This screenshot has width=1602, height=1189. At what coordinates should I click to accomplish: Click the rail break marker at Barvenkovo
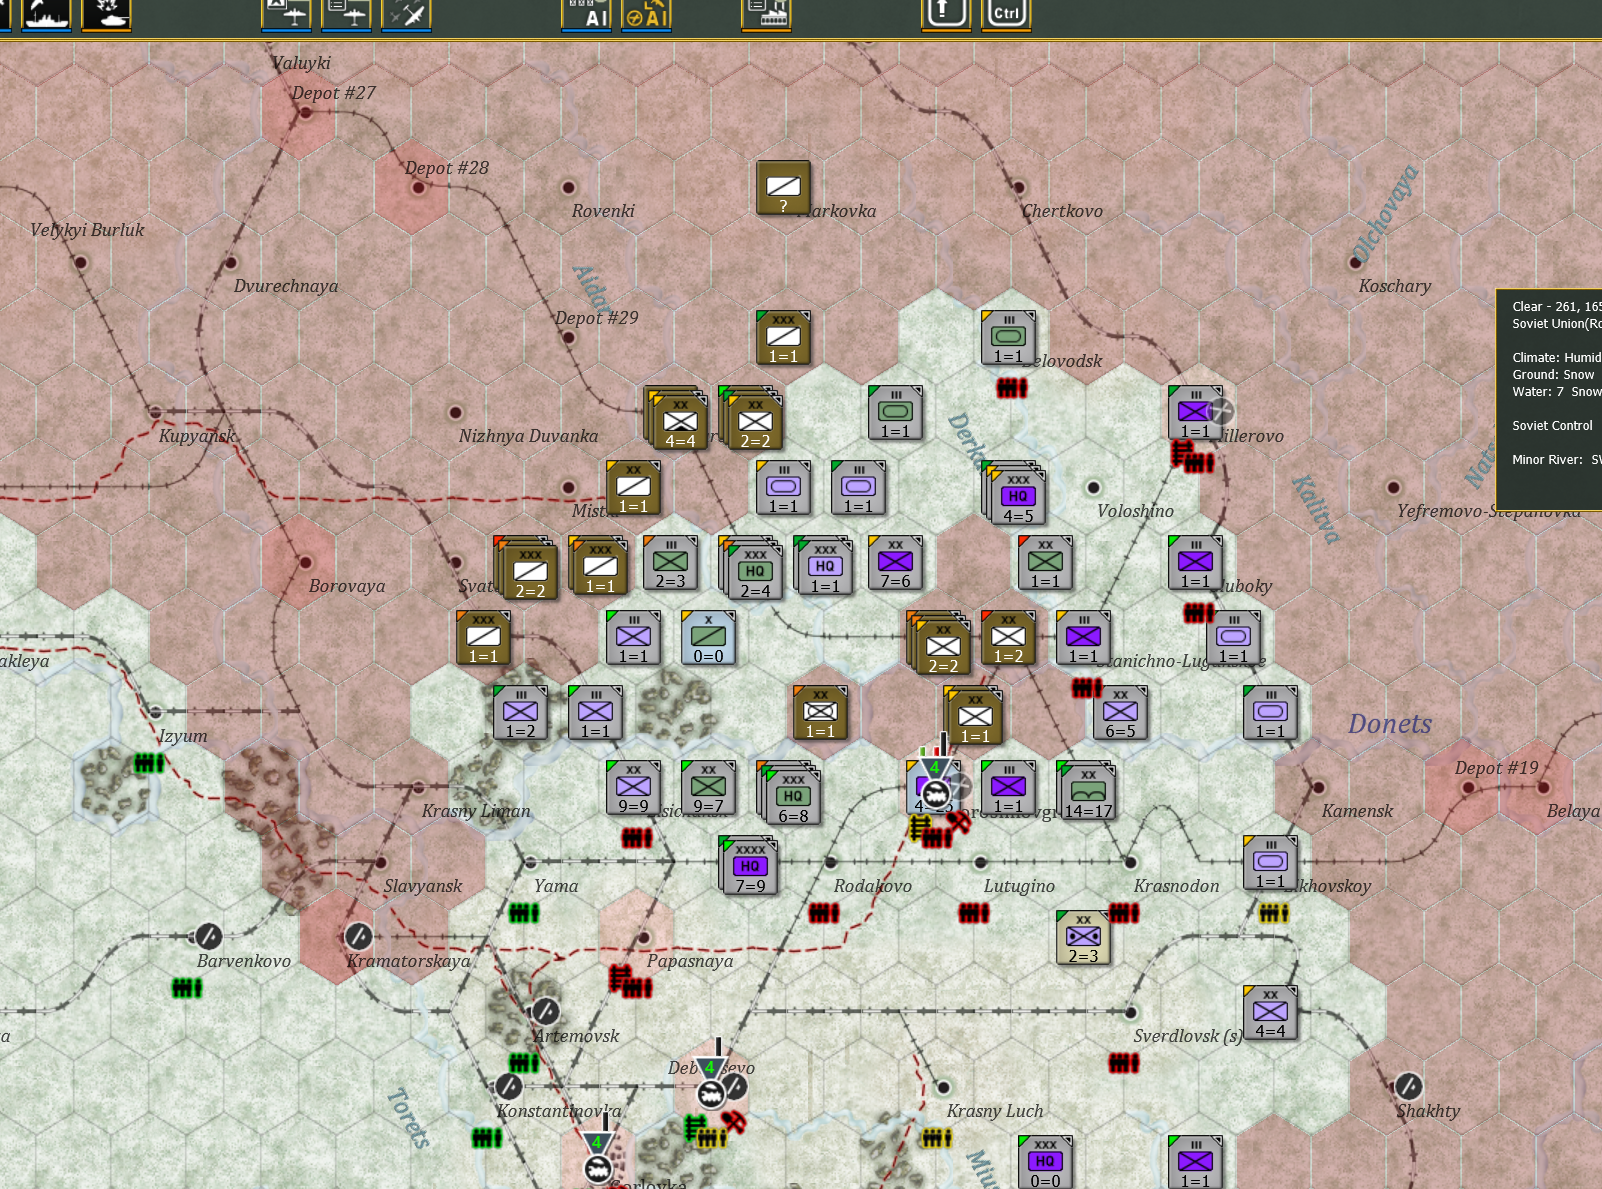click(208, 936)
